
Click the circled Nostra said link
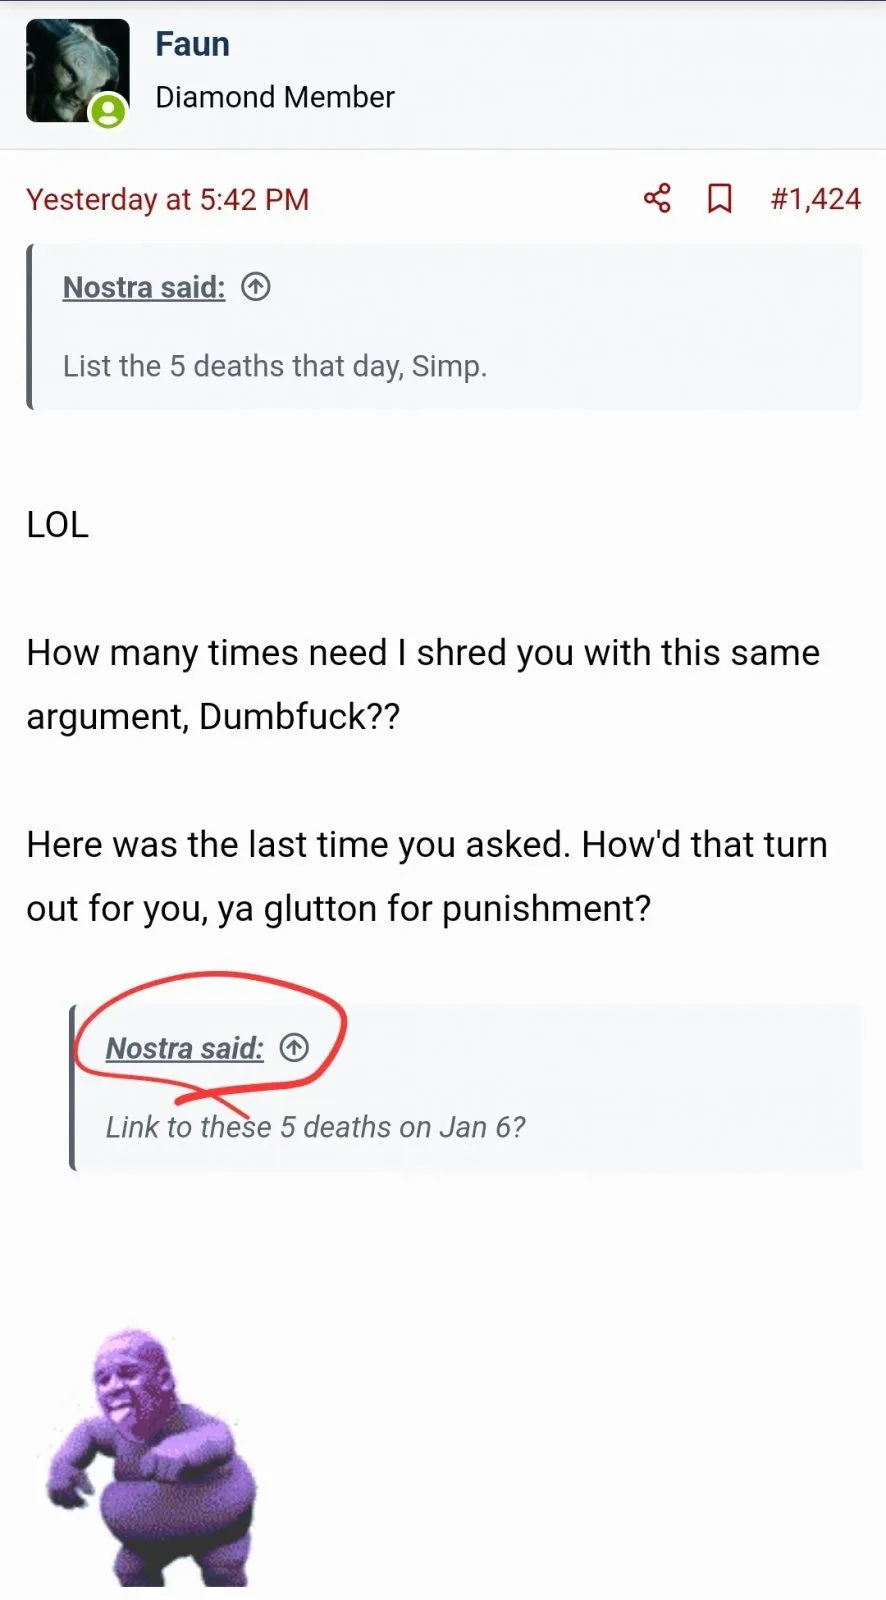pyautogui.click(x=184, y=1048)
